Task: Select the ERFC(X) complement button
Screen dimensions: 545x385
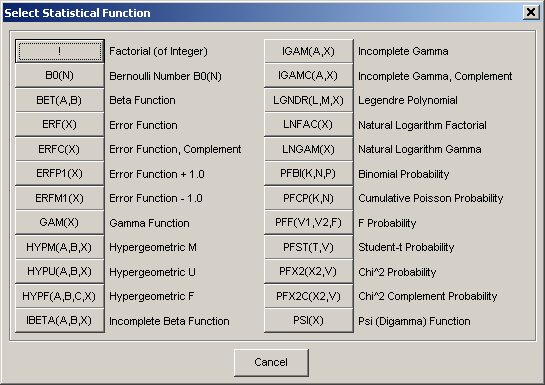Action: (59, 149)
